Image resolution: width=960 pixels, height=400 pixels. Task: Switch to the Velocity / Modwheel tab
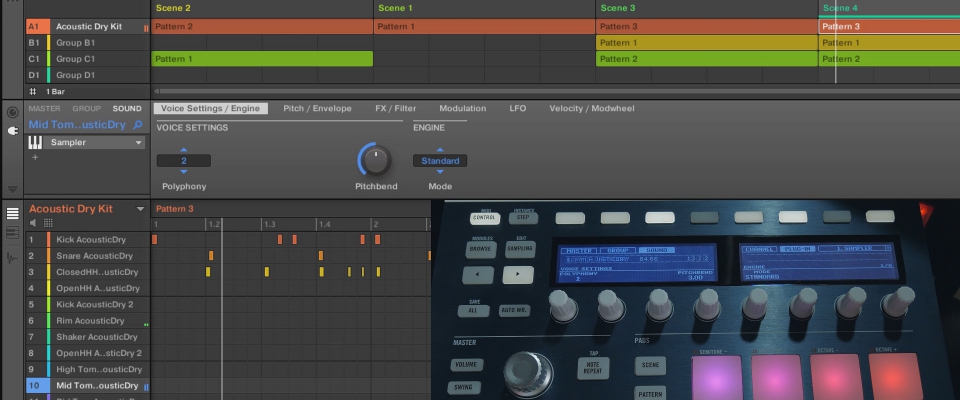tap(591, 108)
